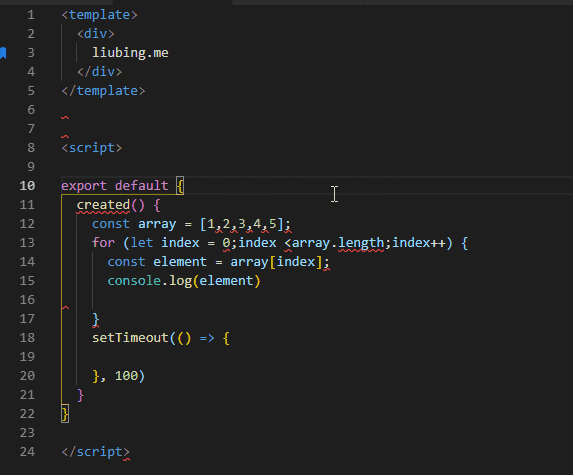Click the highlighted opening brace after default

[x=180, y=186]
